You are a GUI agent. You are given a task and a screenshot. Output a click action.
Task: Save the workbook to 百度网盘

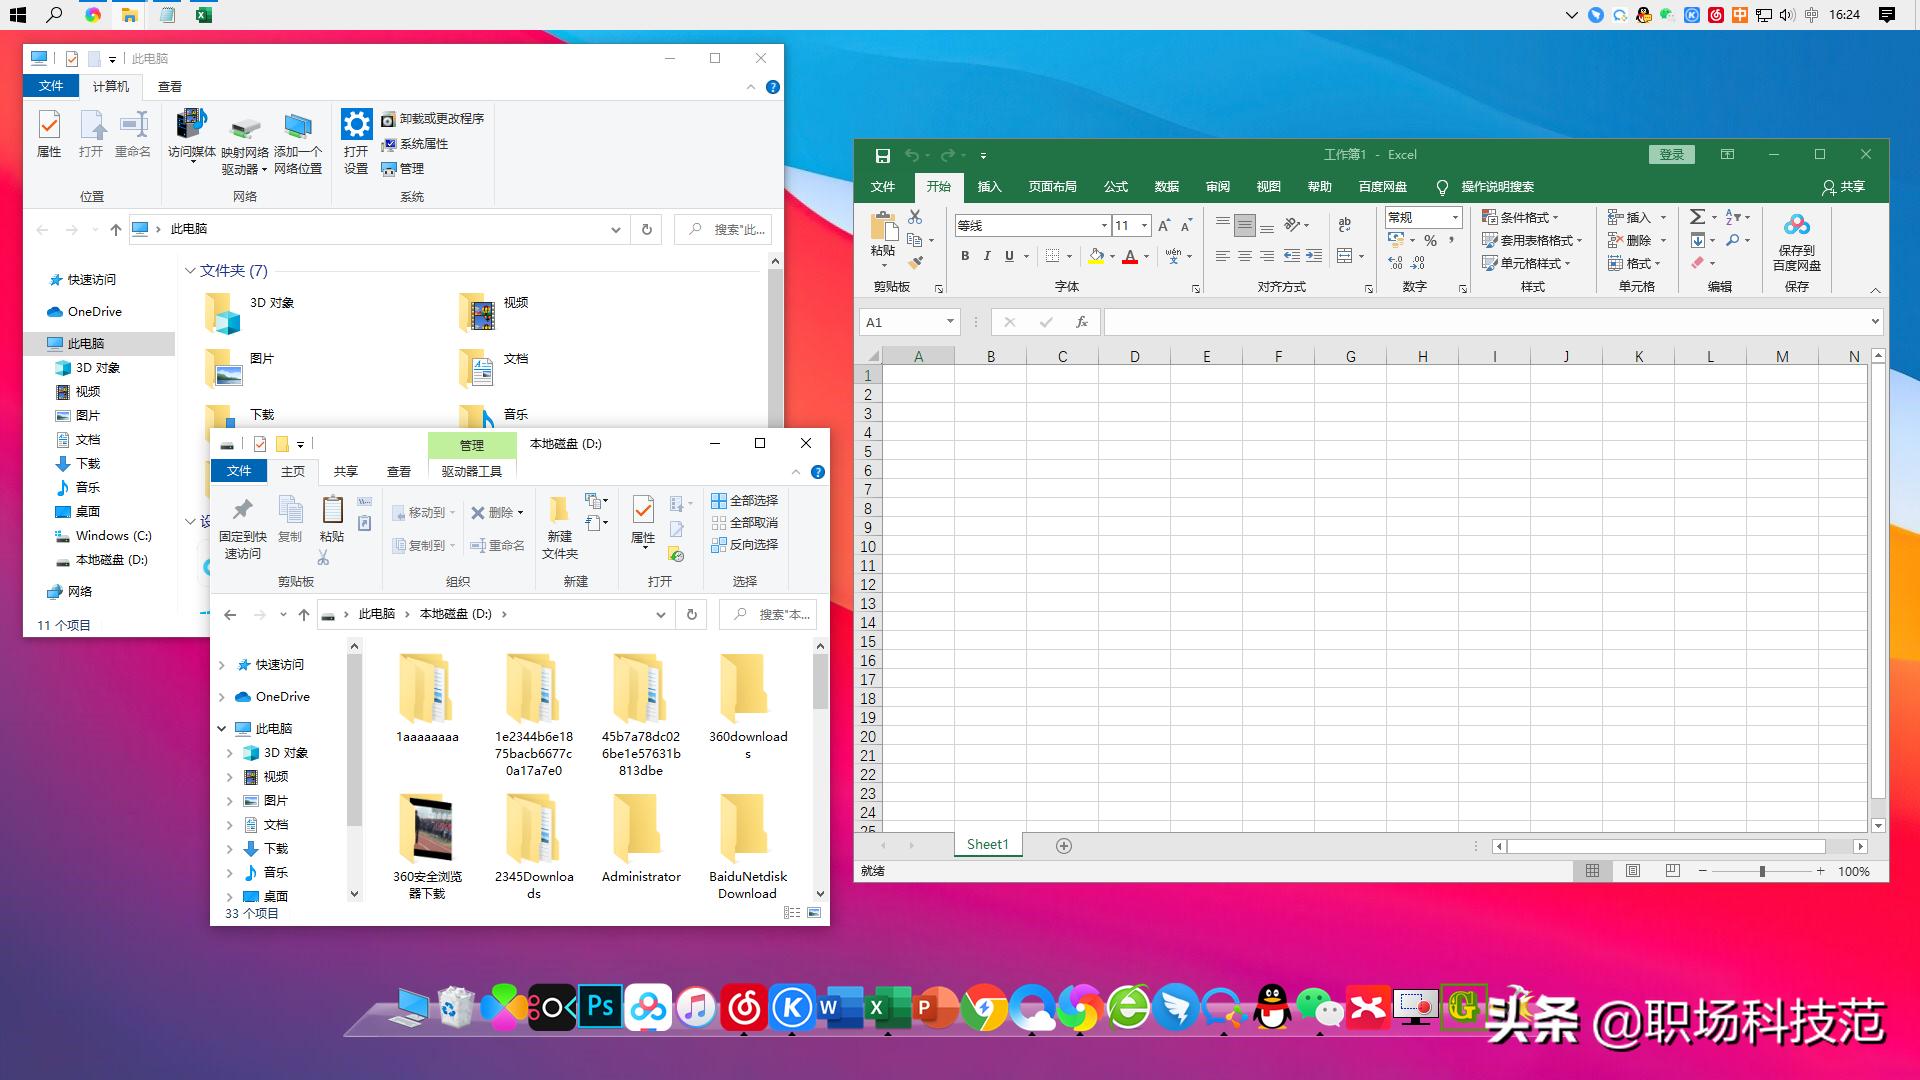(x=1797, y=240)
